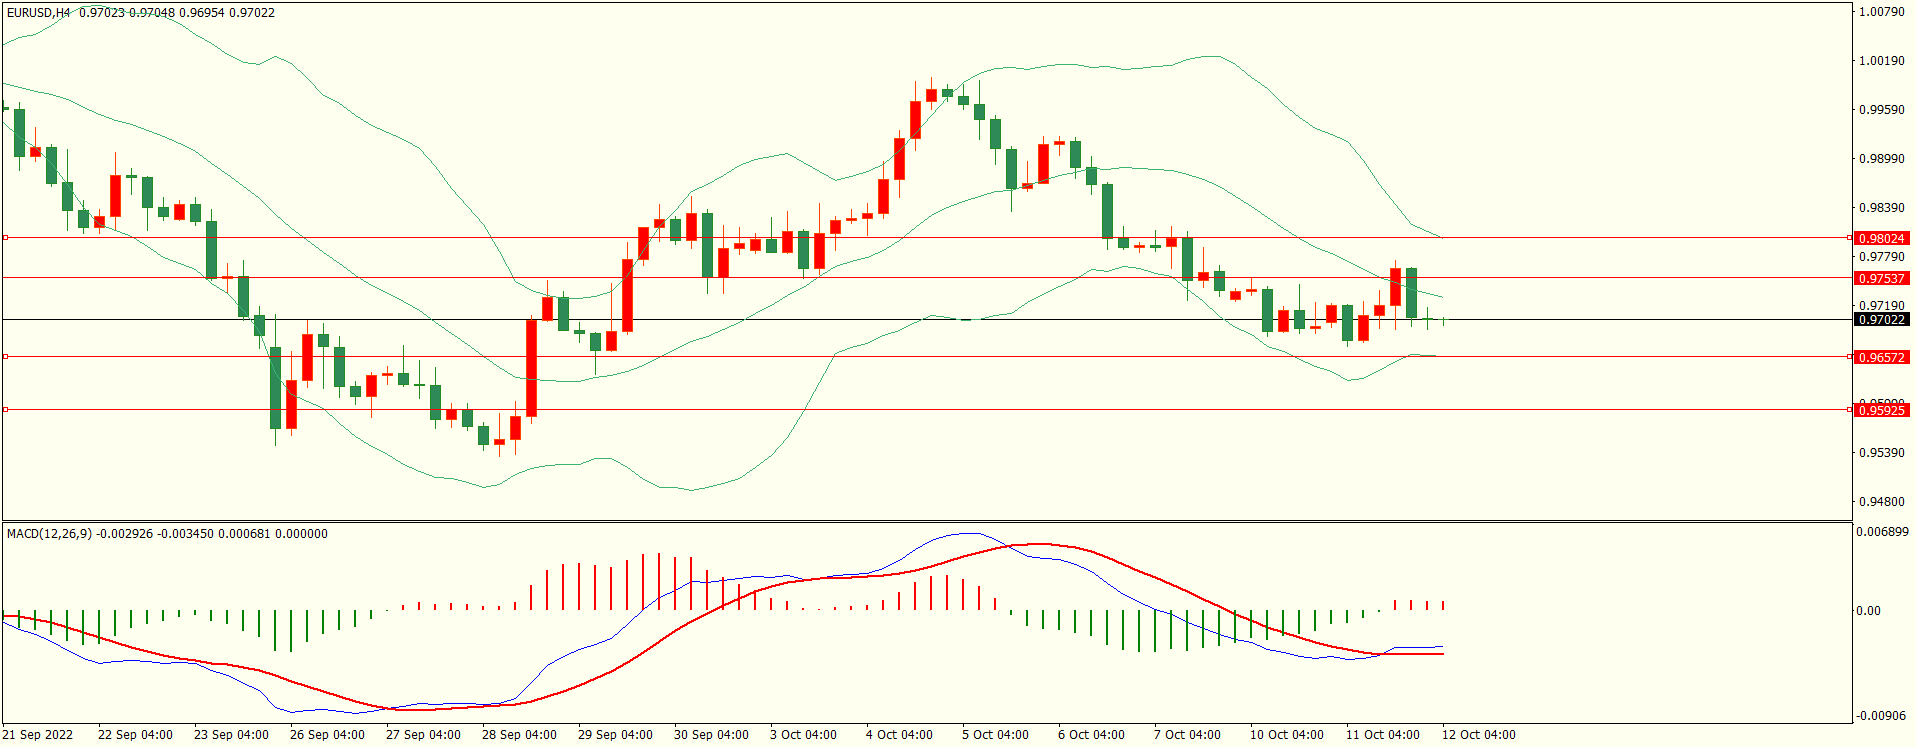
Task: Click the 28 Sep 04:00 time label
Action: point(519,735)
